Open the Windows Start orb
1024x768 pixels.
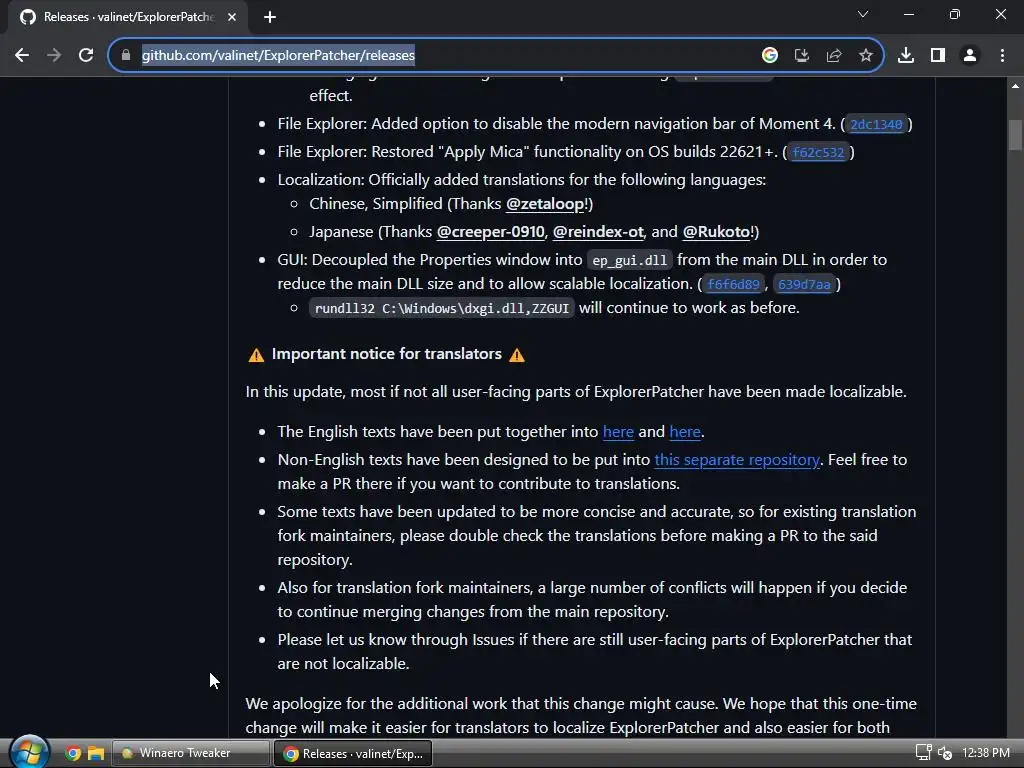coord(29,752)
